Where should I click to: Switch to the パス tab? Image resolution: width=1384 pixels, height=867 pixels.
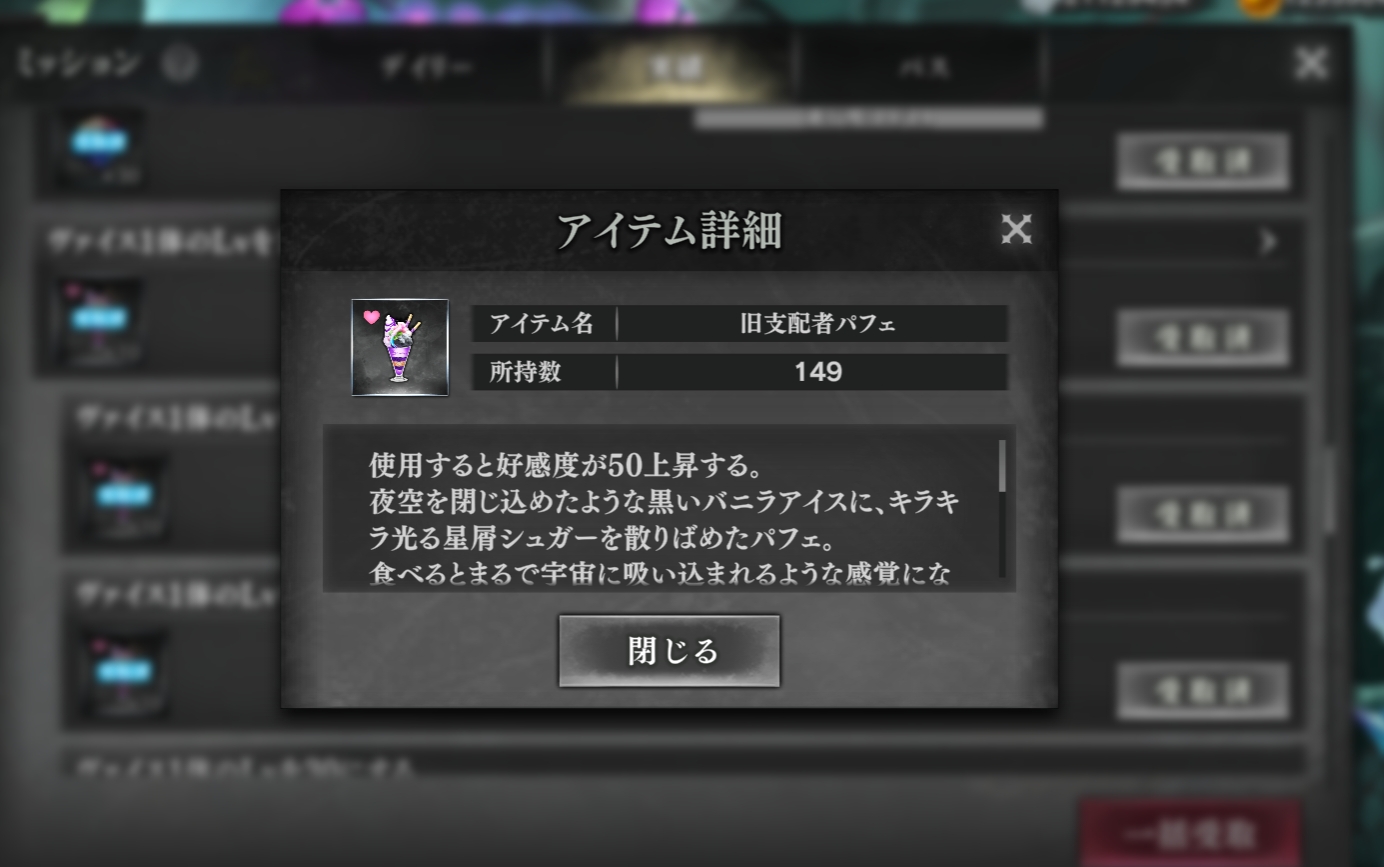point(922,67)
